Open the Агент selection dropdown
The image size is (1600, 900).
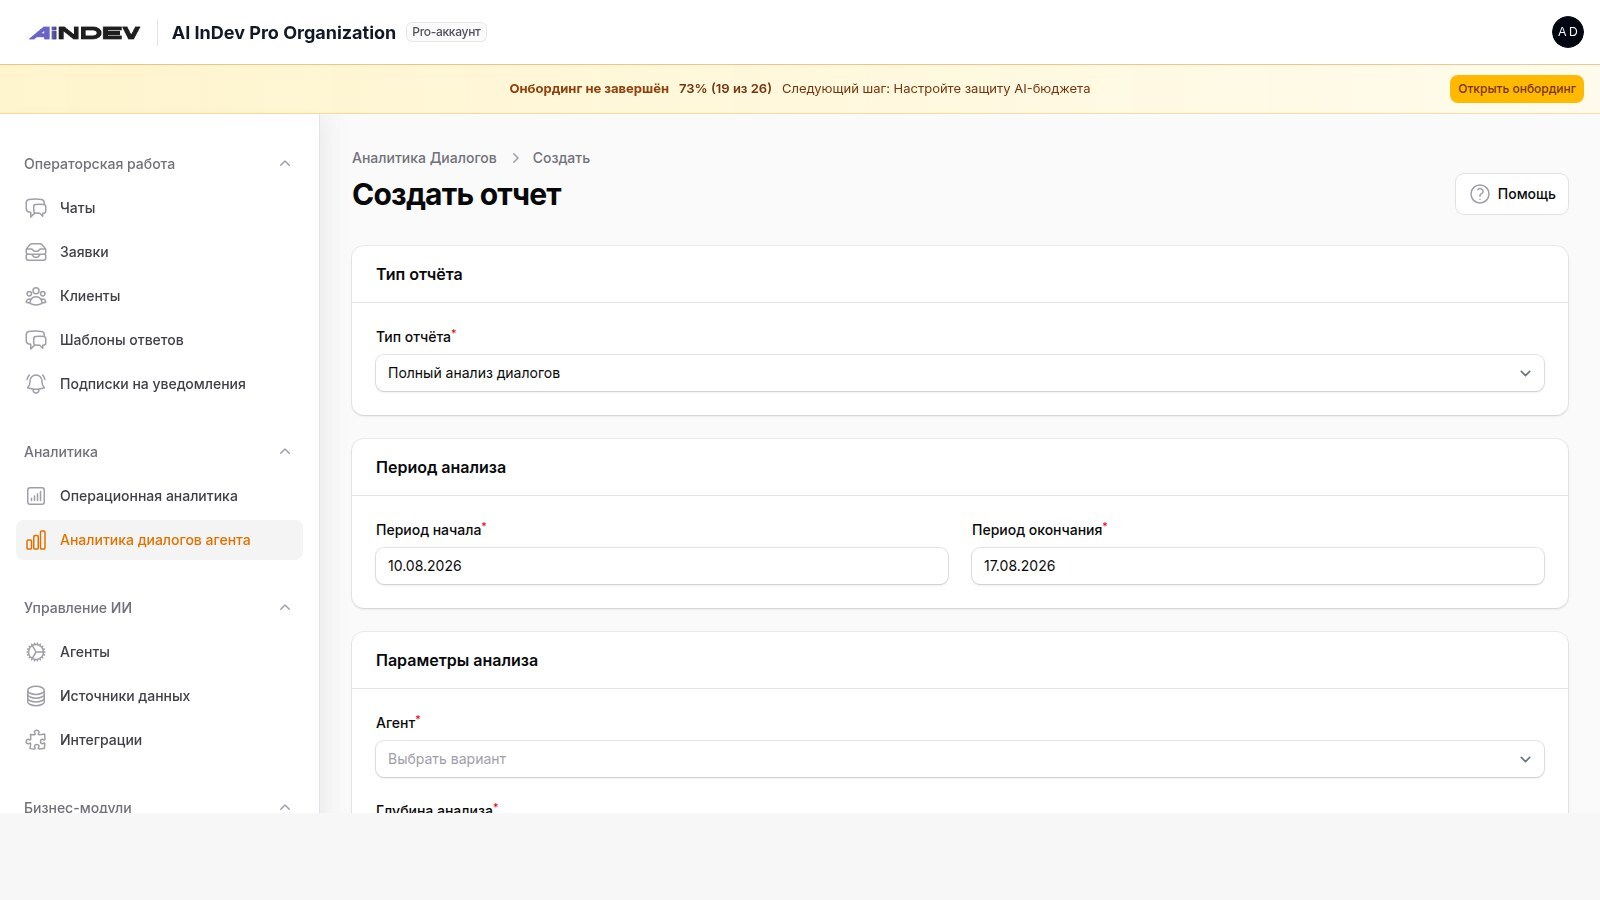pyautogui.click(x=960, y=759)
